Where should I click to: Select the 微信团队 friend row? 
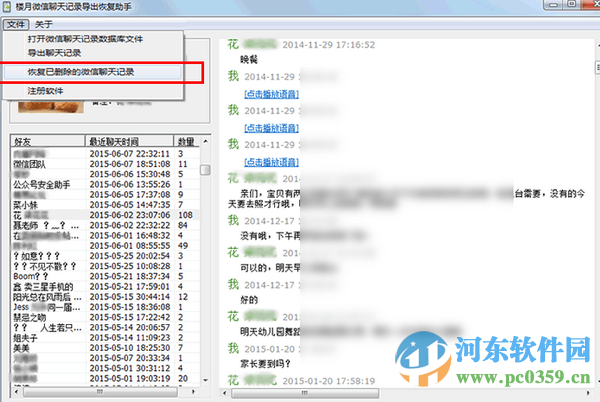[105, 164]
